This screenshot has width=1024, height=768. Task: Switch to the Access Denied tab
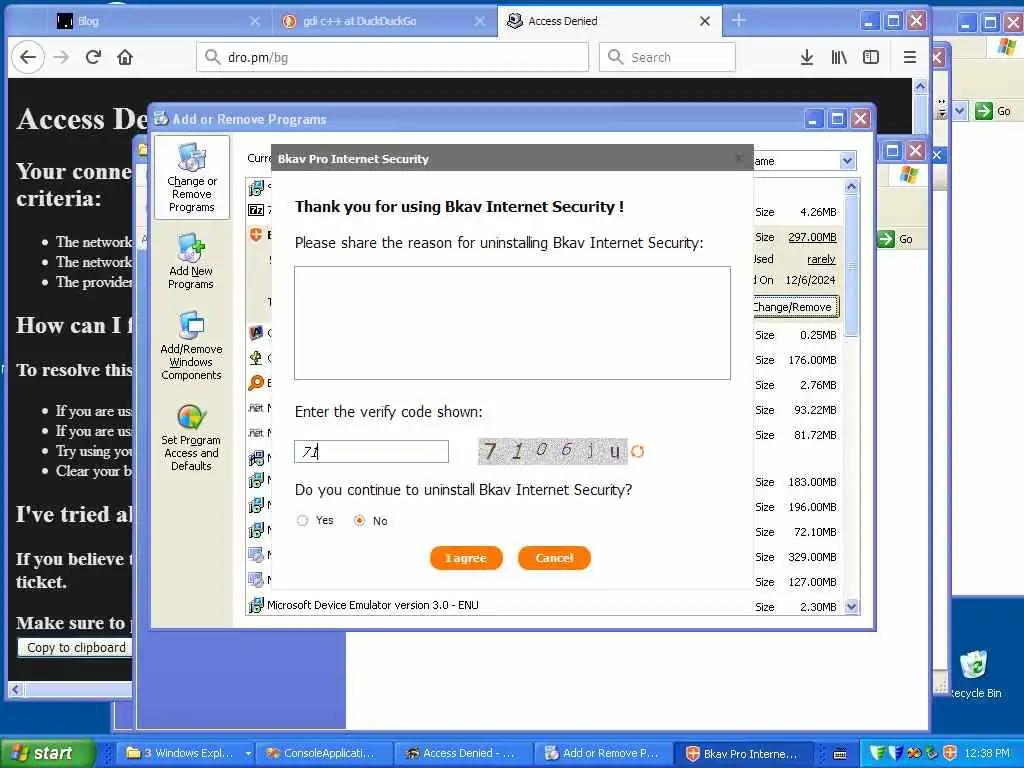click(x=609, y=21)
